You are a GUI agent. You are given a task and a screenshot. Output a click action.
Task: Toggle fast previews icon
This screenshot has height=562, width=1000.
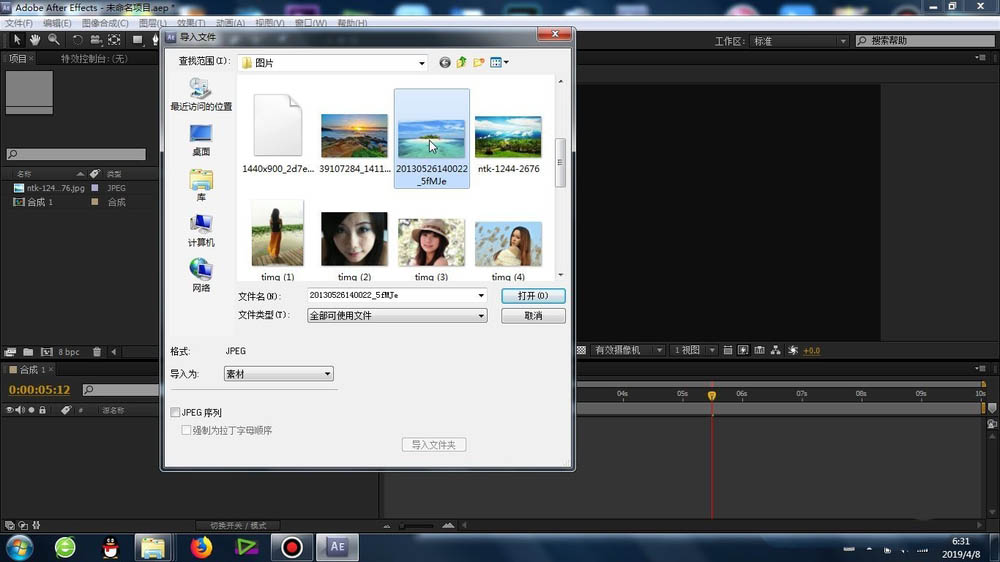click(x=743, y=350)
